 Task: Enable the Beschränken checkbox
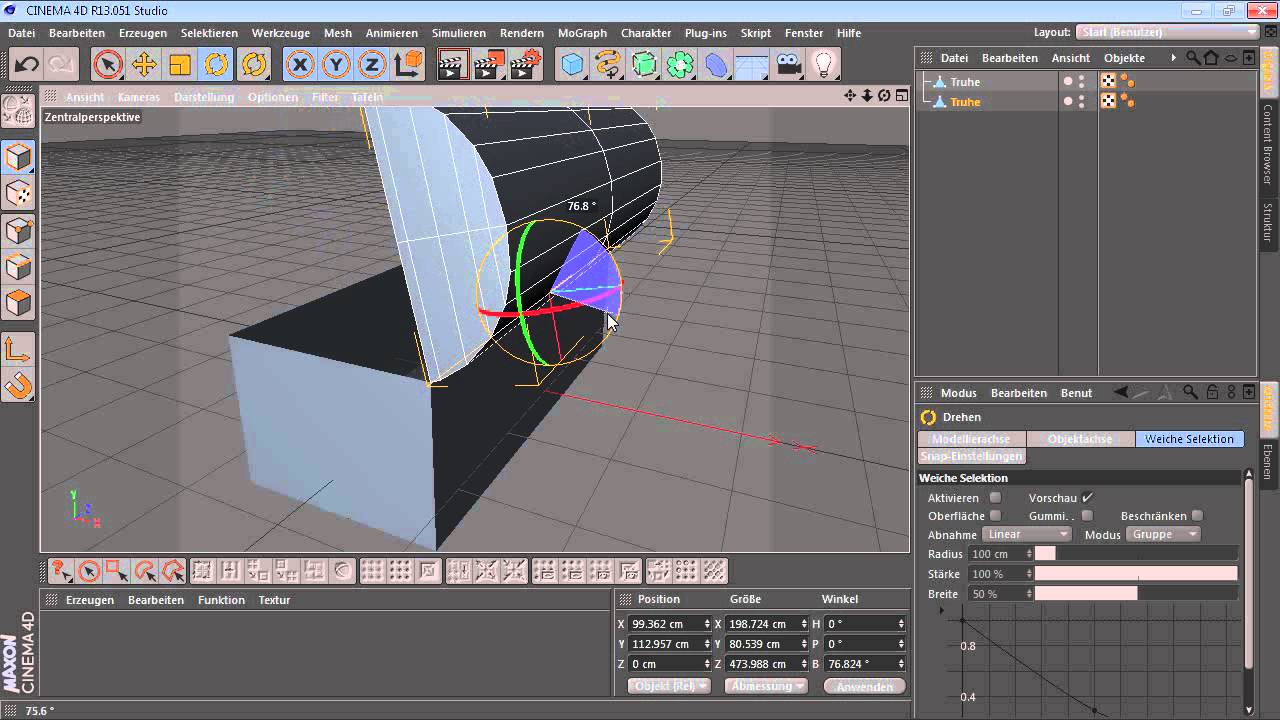(x=1197, y=516)
